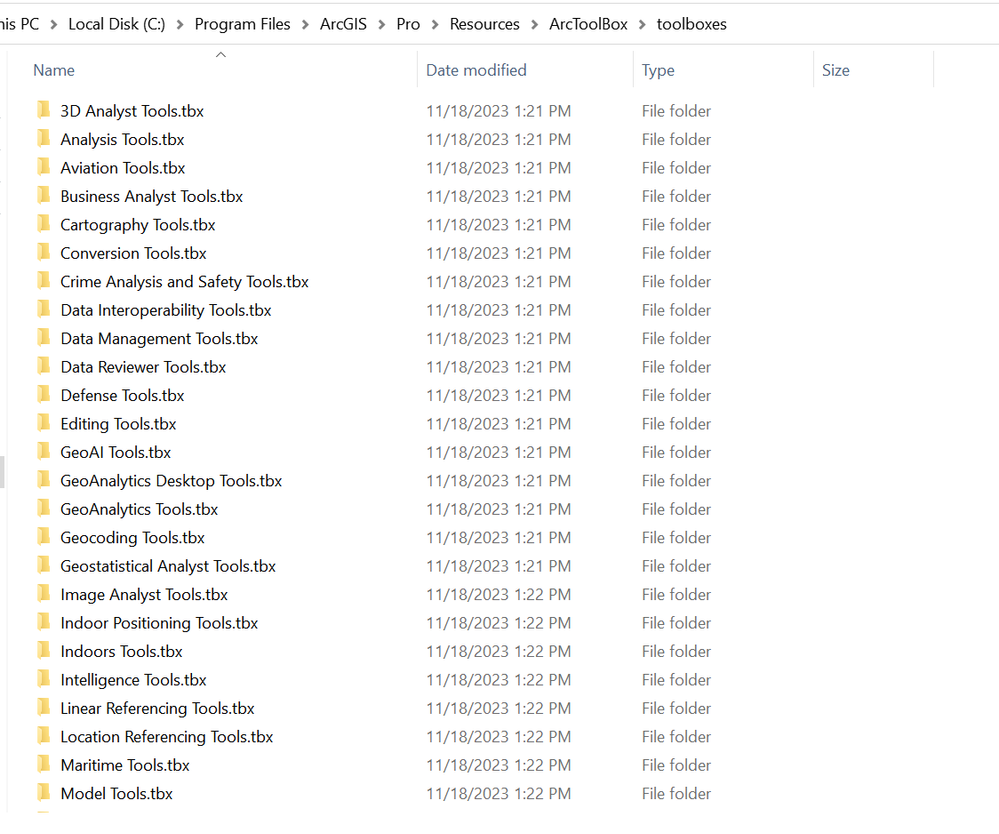The height and width of the screenshot is (834, 999).
Task: Click the Analysis Tools.tbx folder icon
Action: [43, 139]
